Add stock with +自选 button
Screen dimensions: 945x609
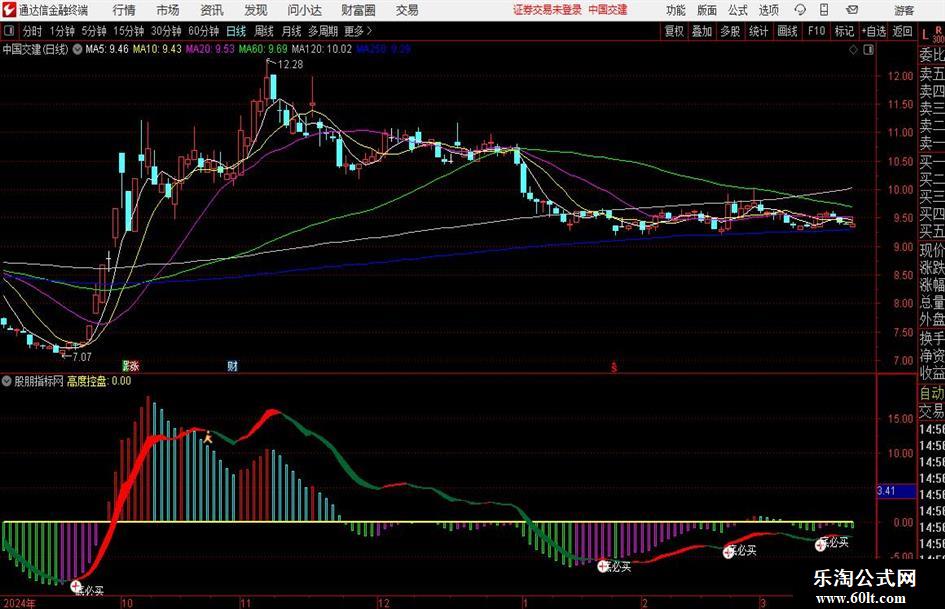(x=874, y=31)
